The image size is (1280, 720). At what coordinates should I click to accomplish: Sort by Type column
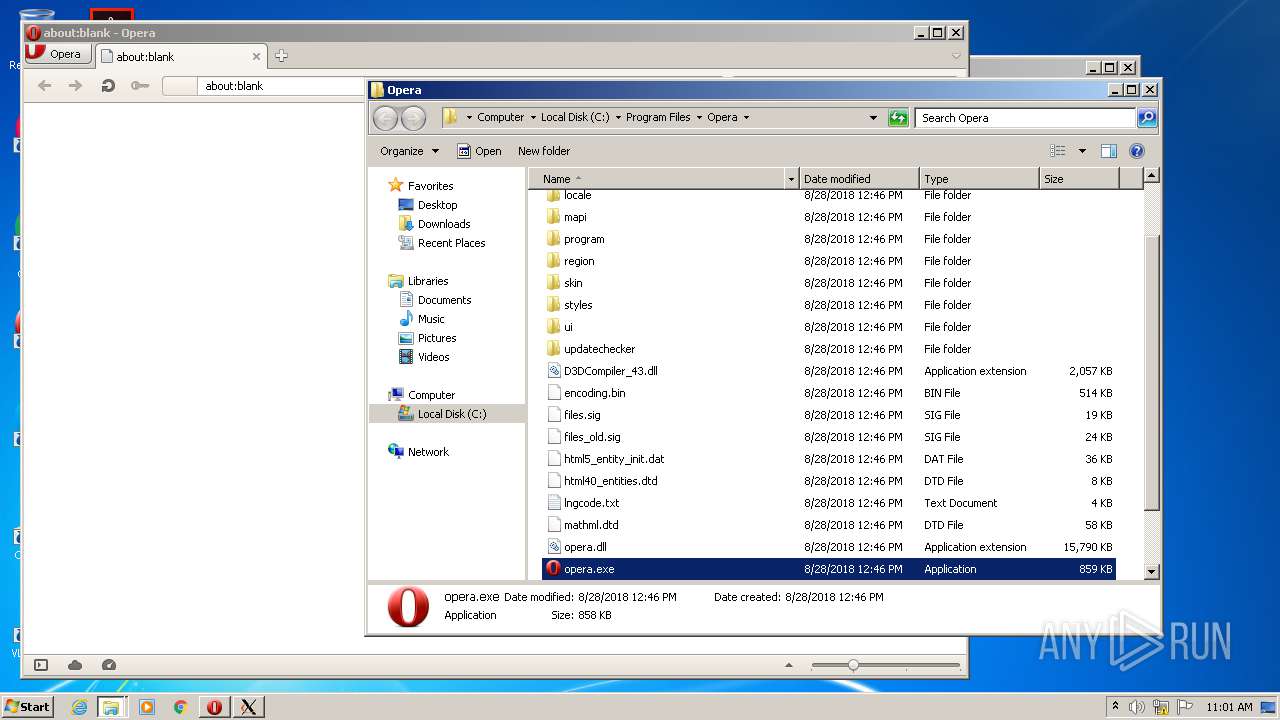pyautogui.click(x=979, y=179)
